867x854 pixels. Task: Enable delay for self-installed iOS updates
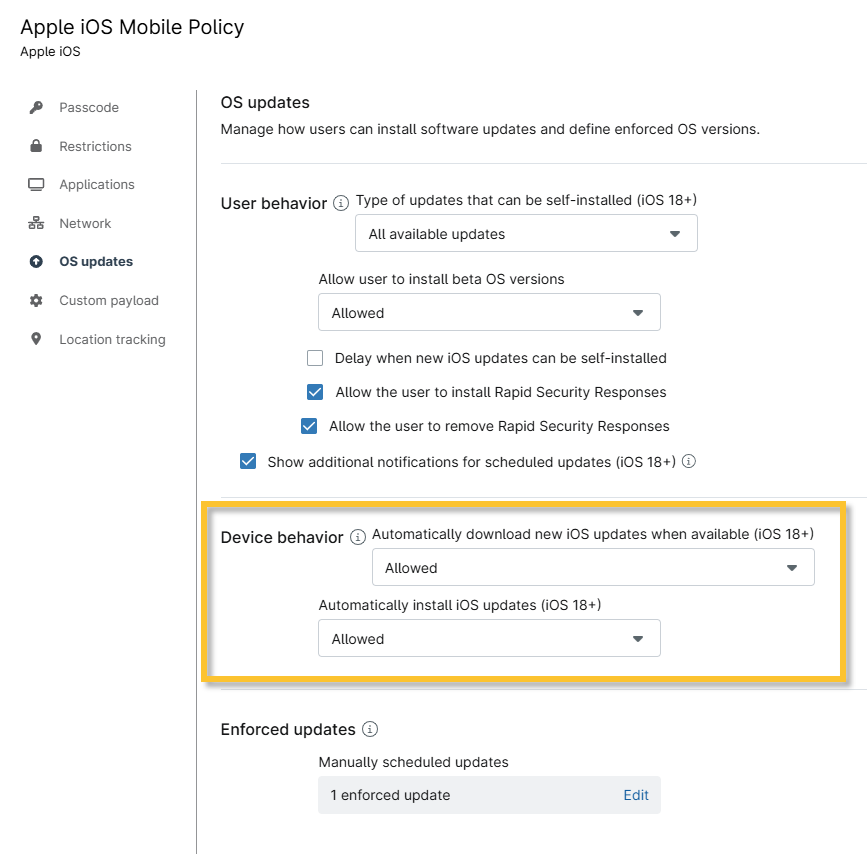coord(315,357)
